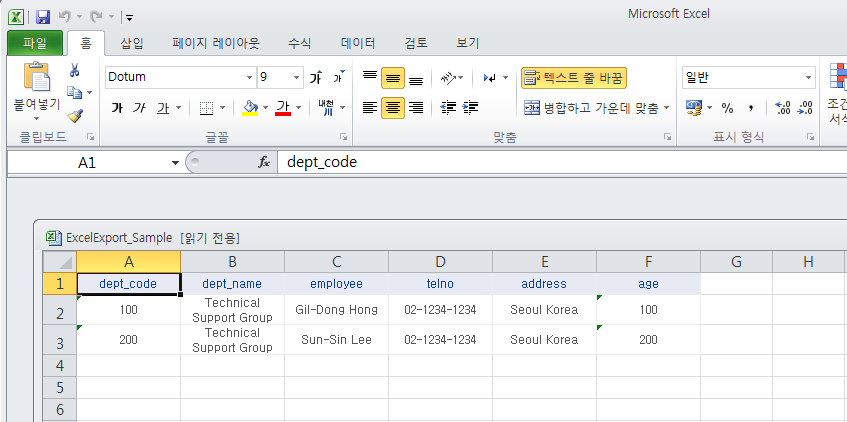Open the Dotum font name dropdown
Image resolution: width=847 pixels, height=422 pixels.
(x=249, y=78)
